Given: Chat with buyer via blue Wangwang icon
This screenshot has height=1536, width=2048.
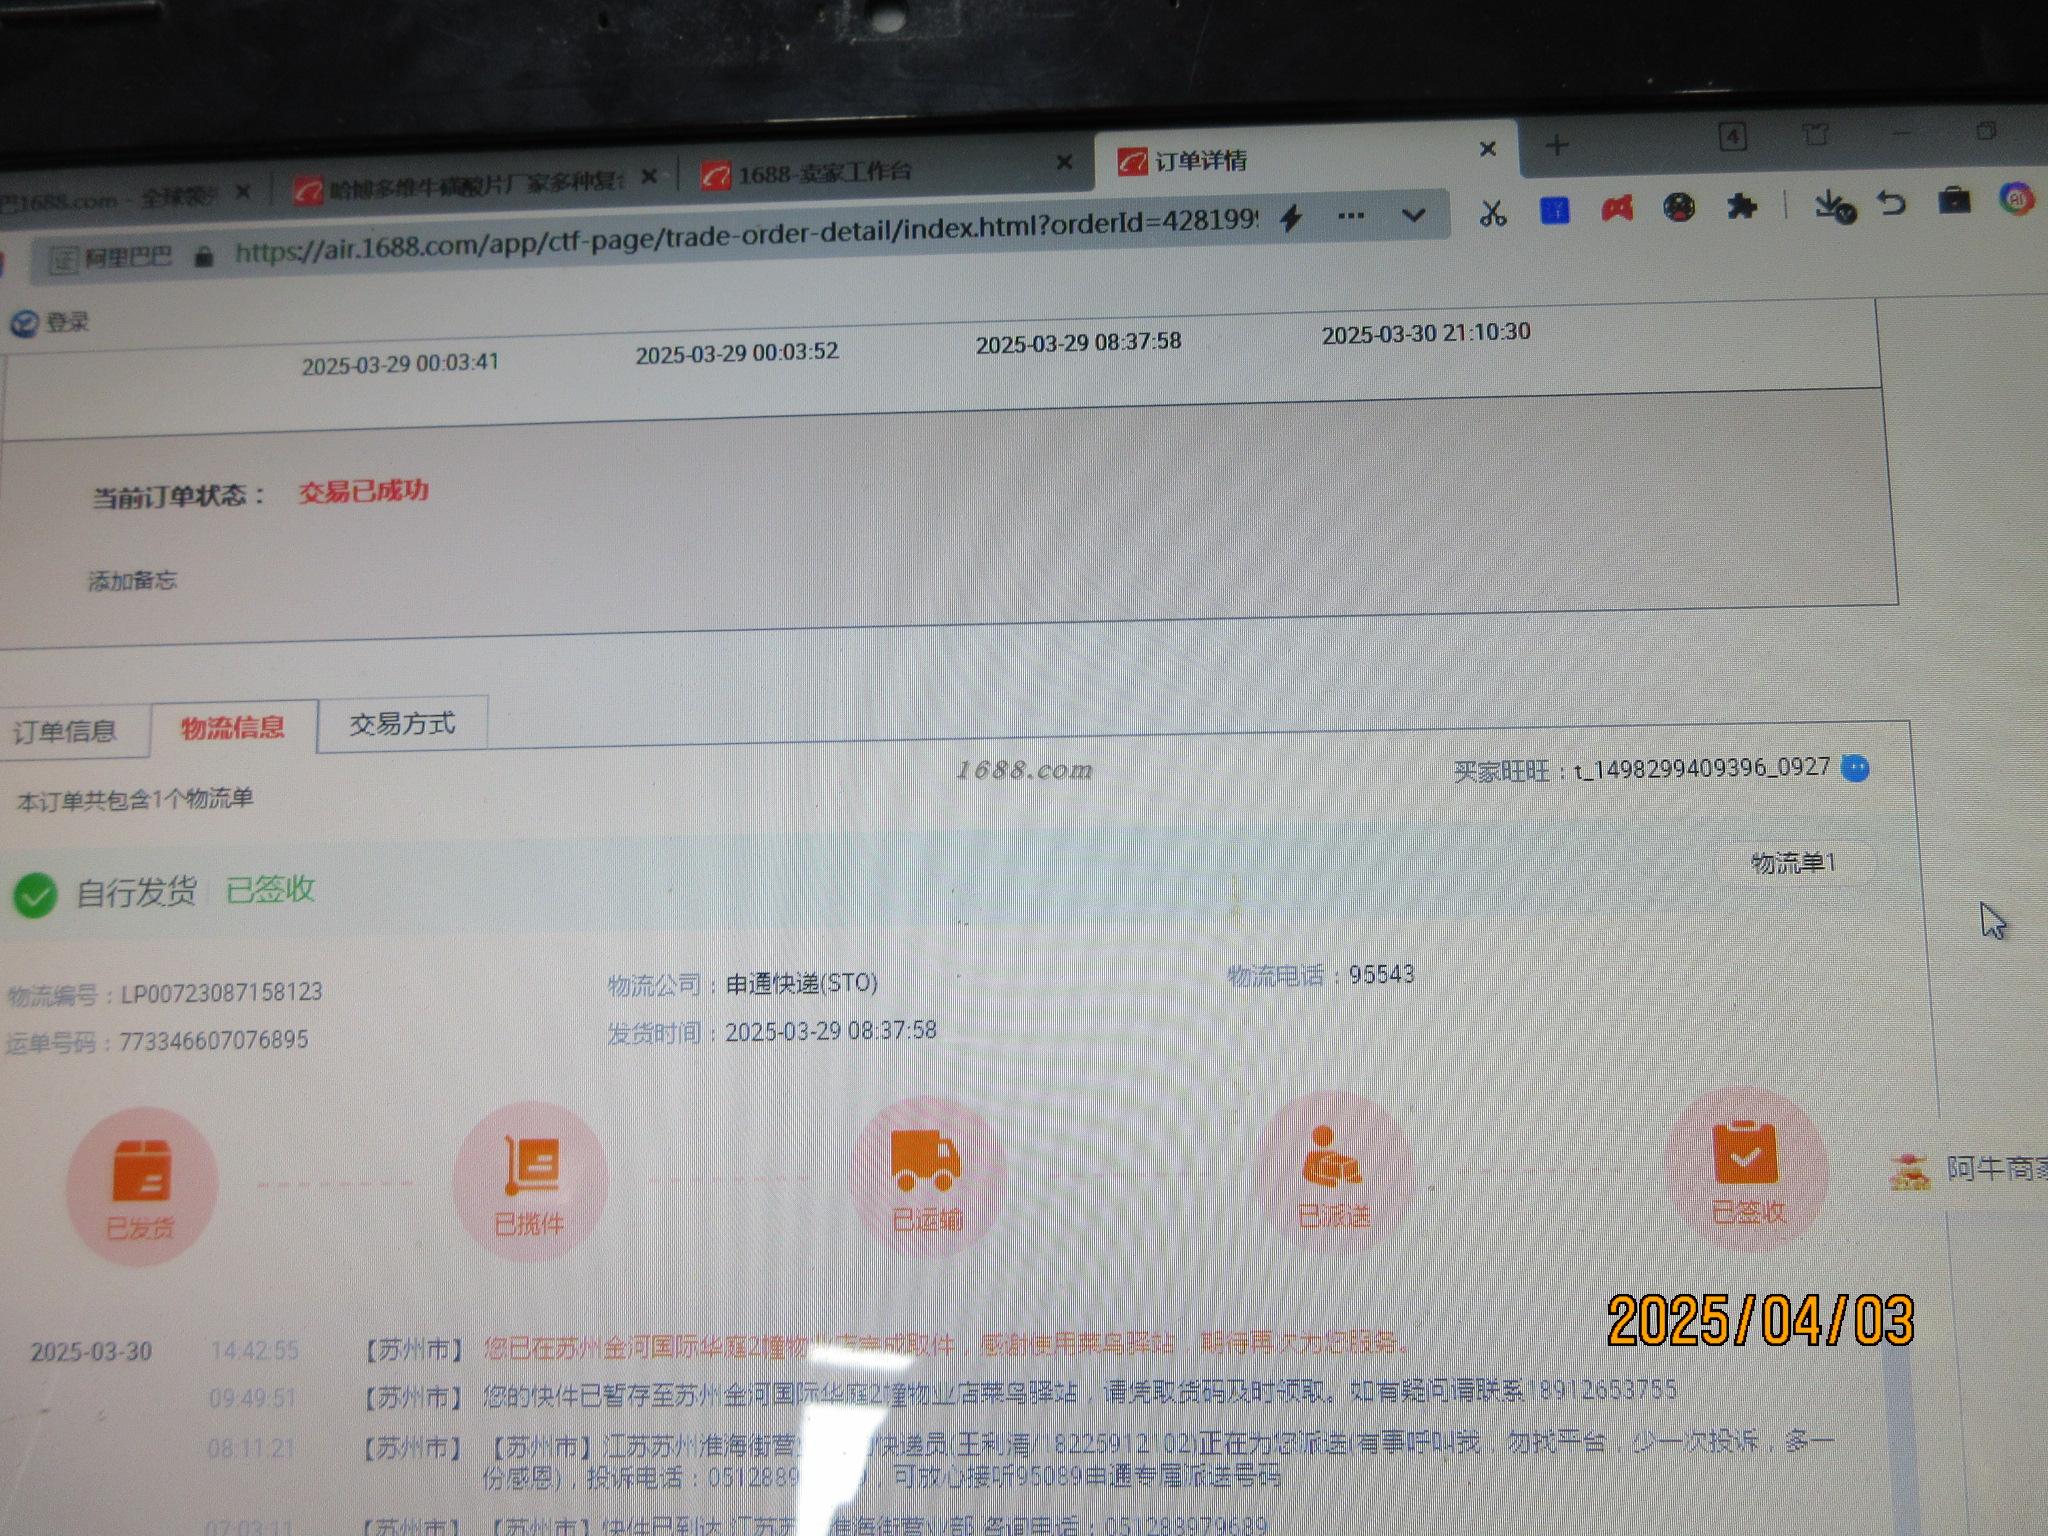Looking at the screenshot, I should 1854,768.
